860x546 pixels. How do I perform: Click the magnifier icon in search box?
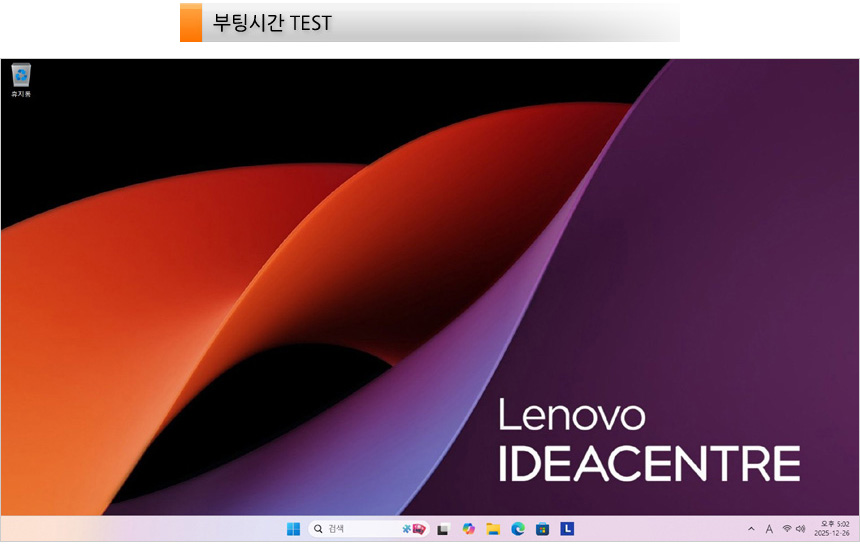[318, 529]
